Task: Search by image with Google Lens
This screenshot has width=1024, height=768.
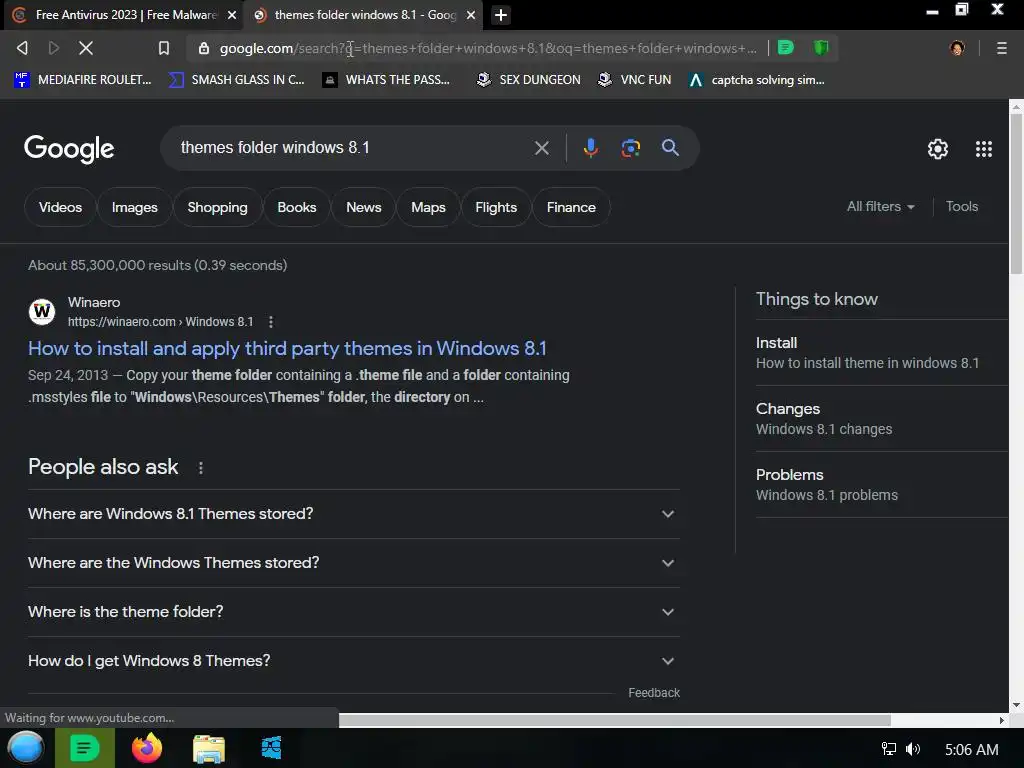Action: tap(630, 148)
